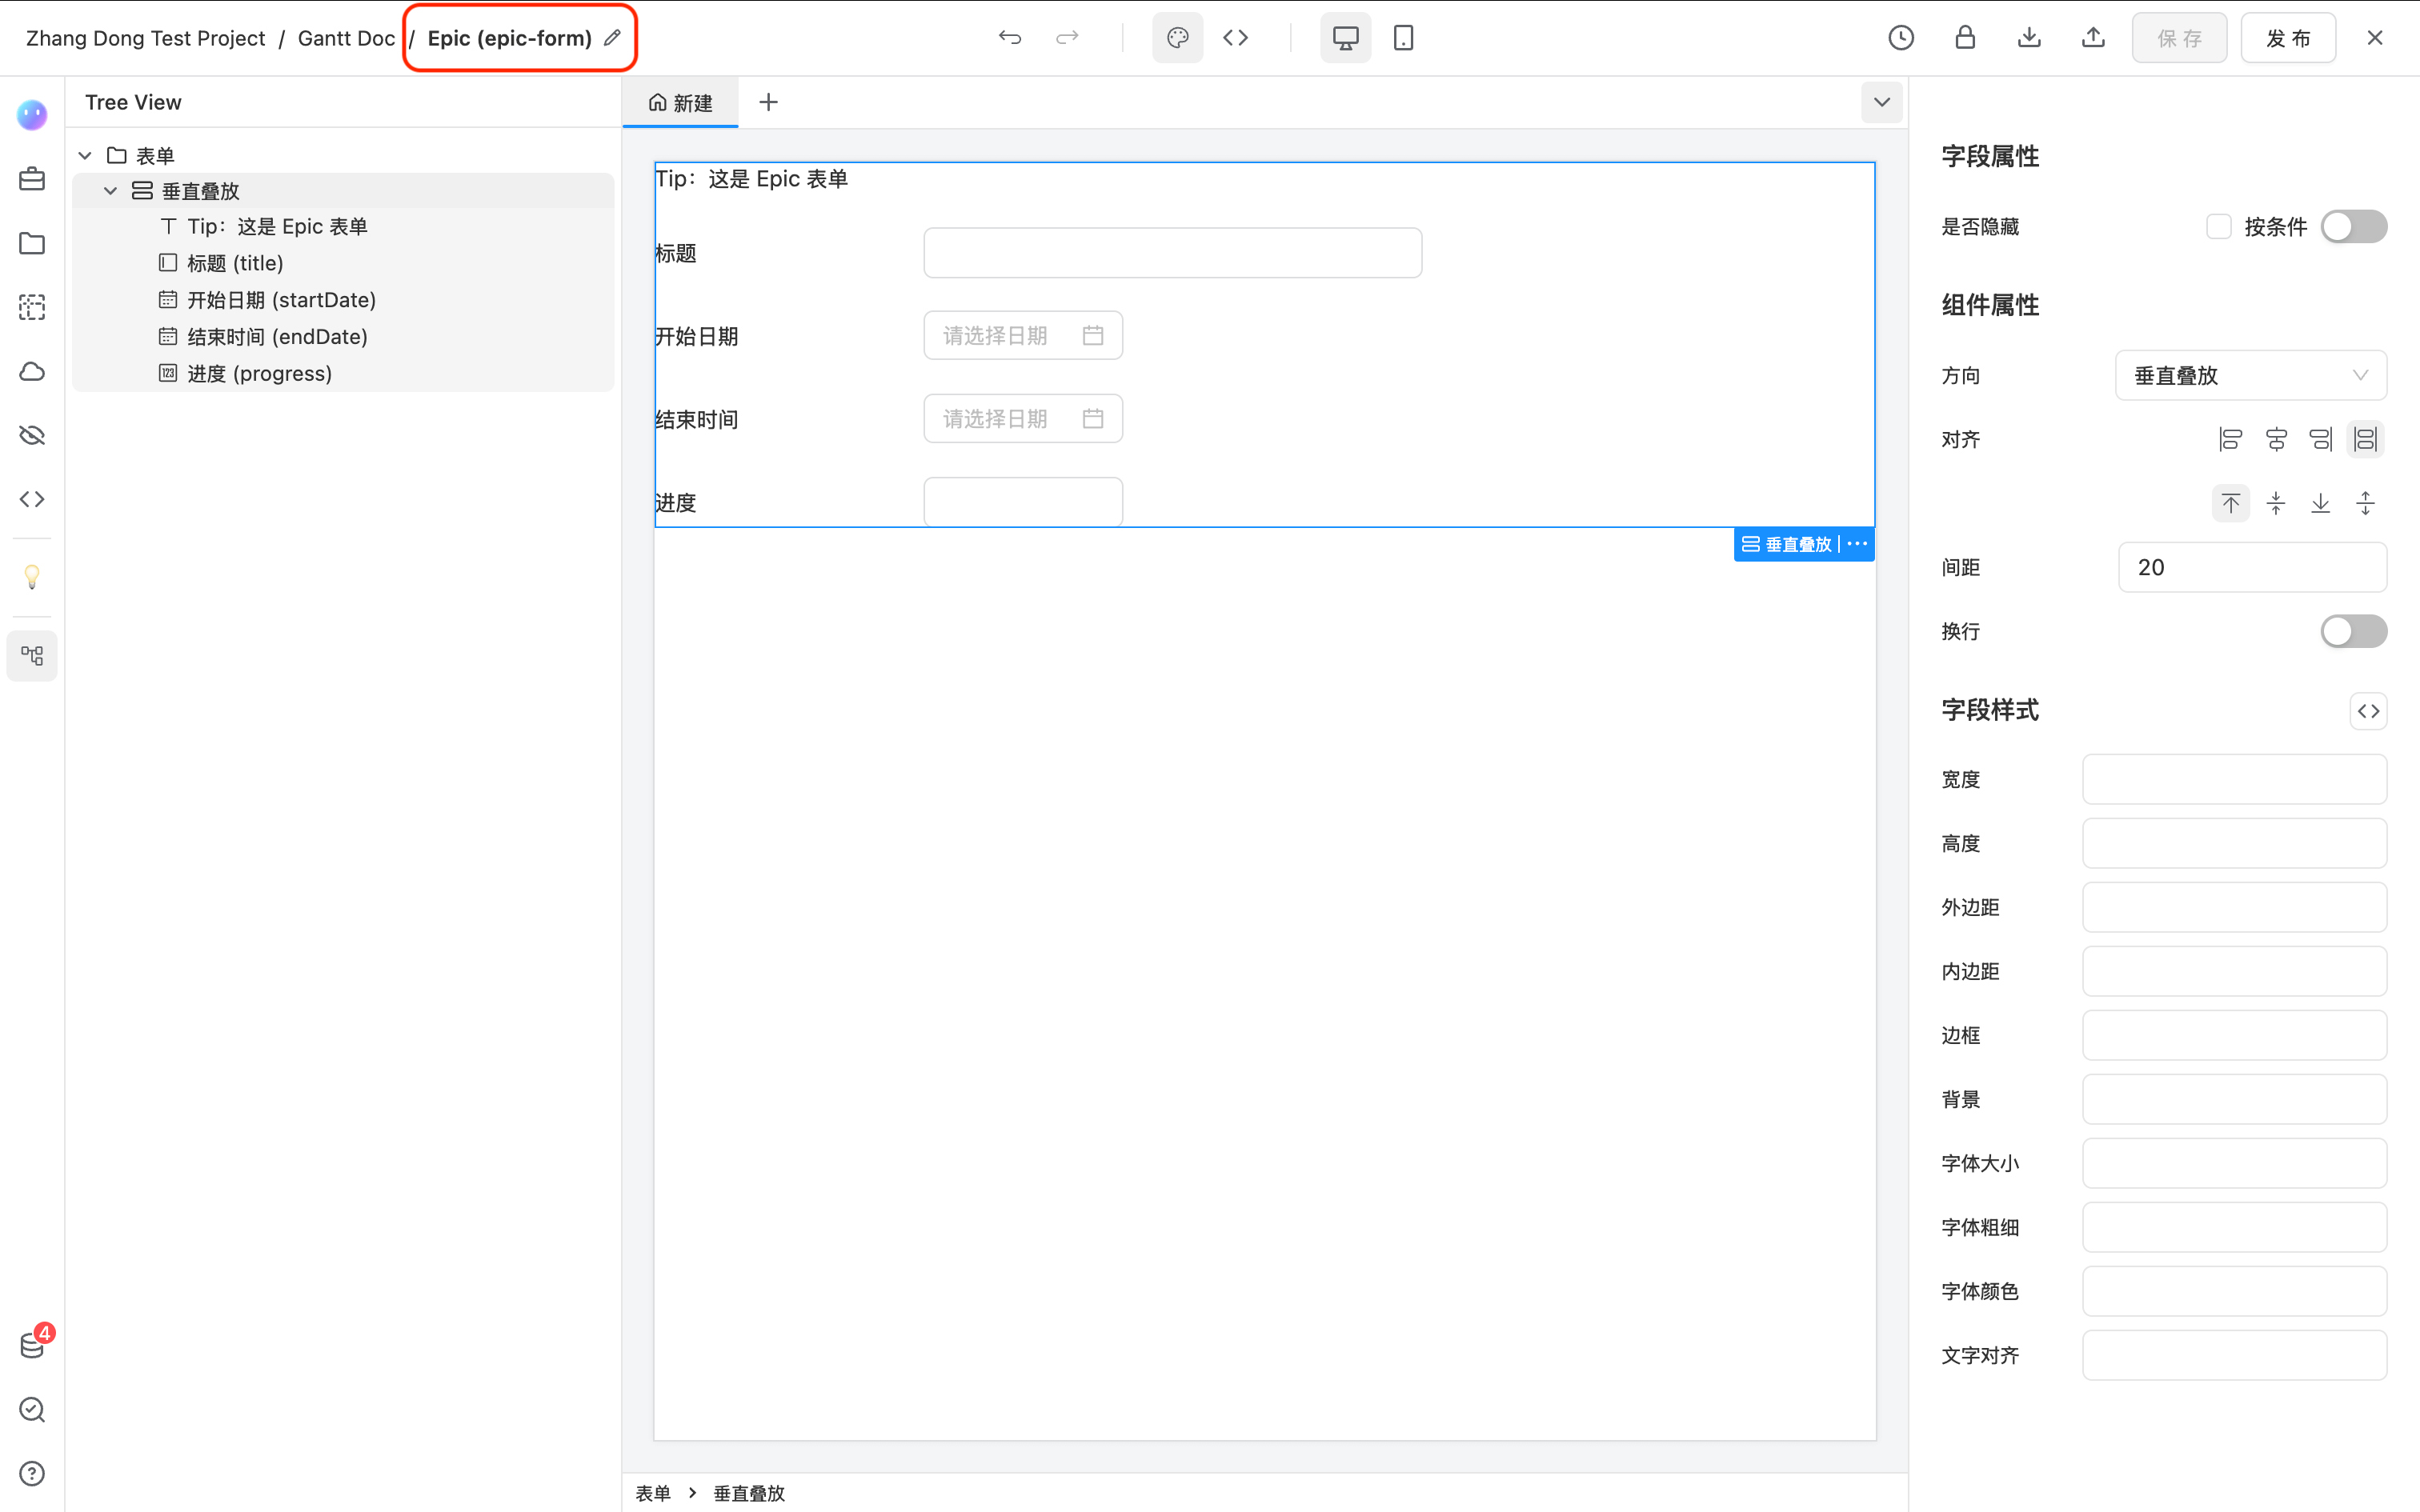Select the 新建 tab
The image size is (2420, 1512).
[680, 102]
